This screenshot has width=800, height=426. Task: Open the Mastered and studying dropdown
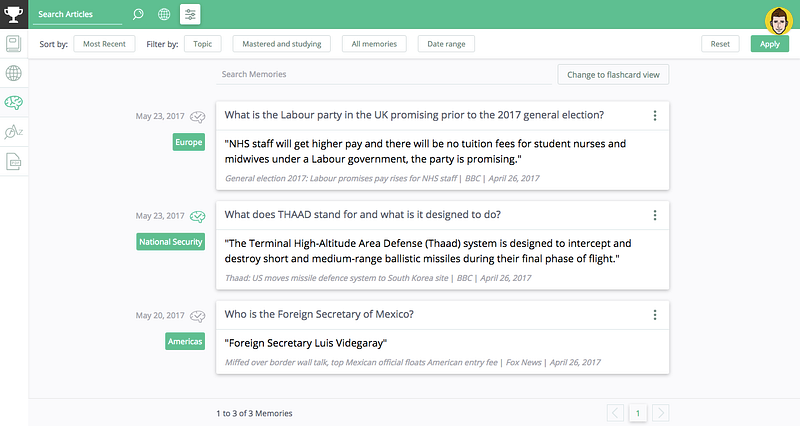282,44
